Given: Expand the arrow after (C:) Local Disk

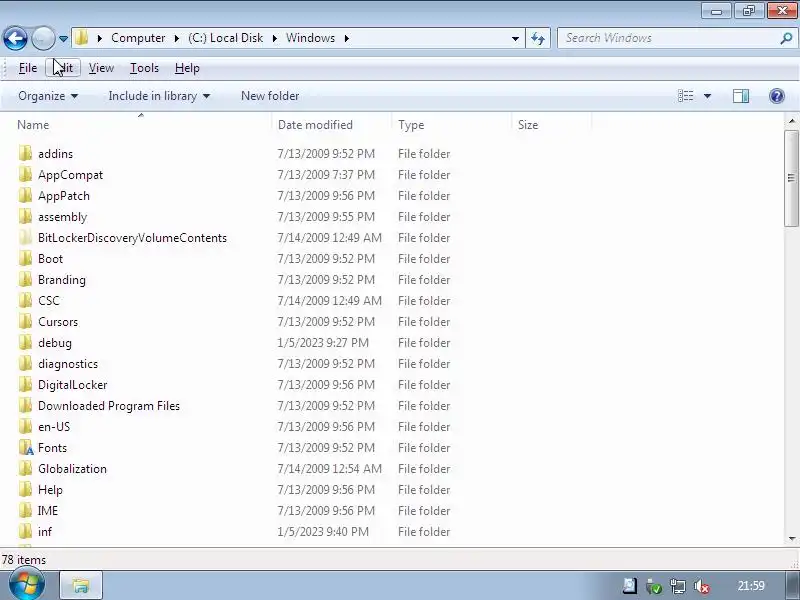Looking at the screenshot, I should (274, 38).
